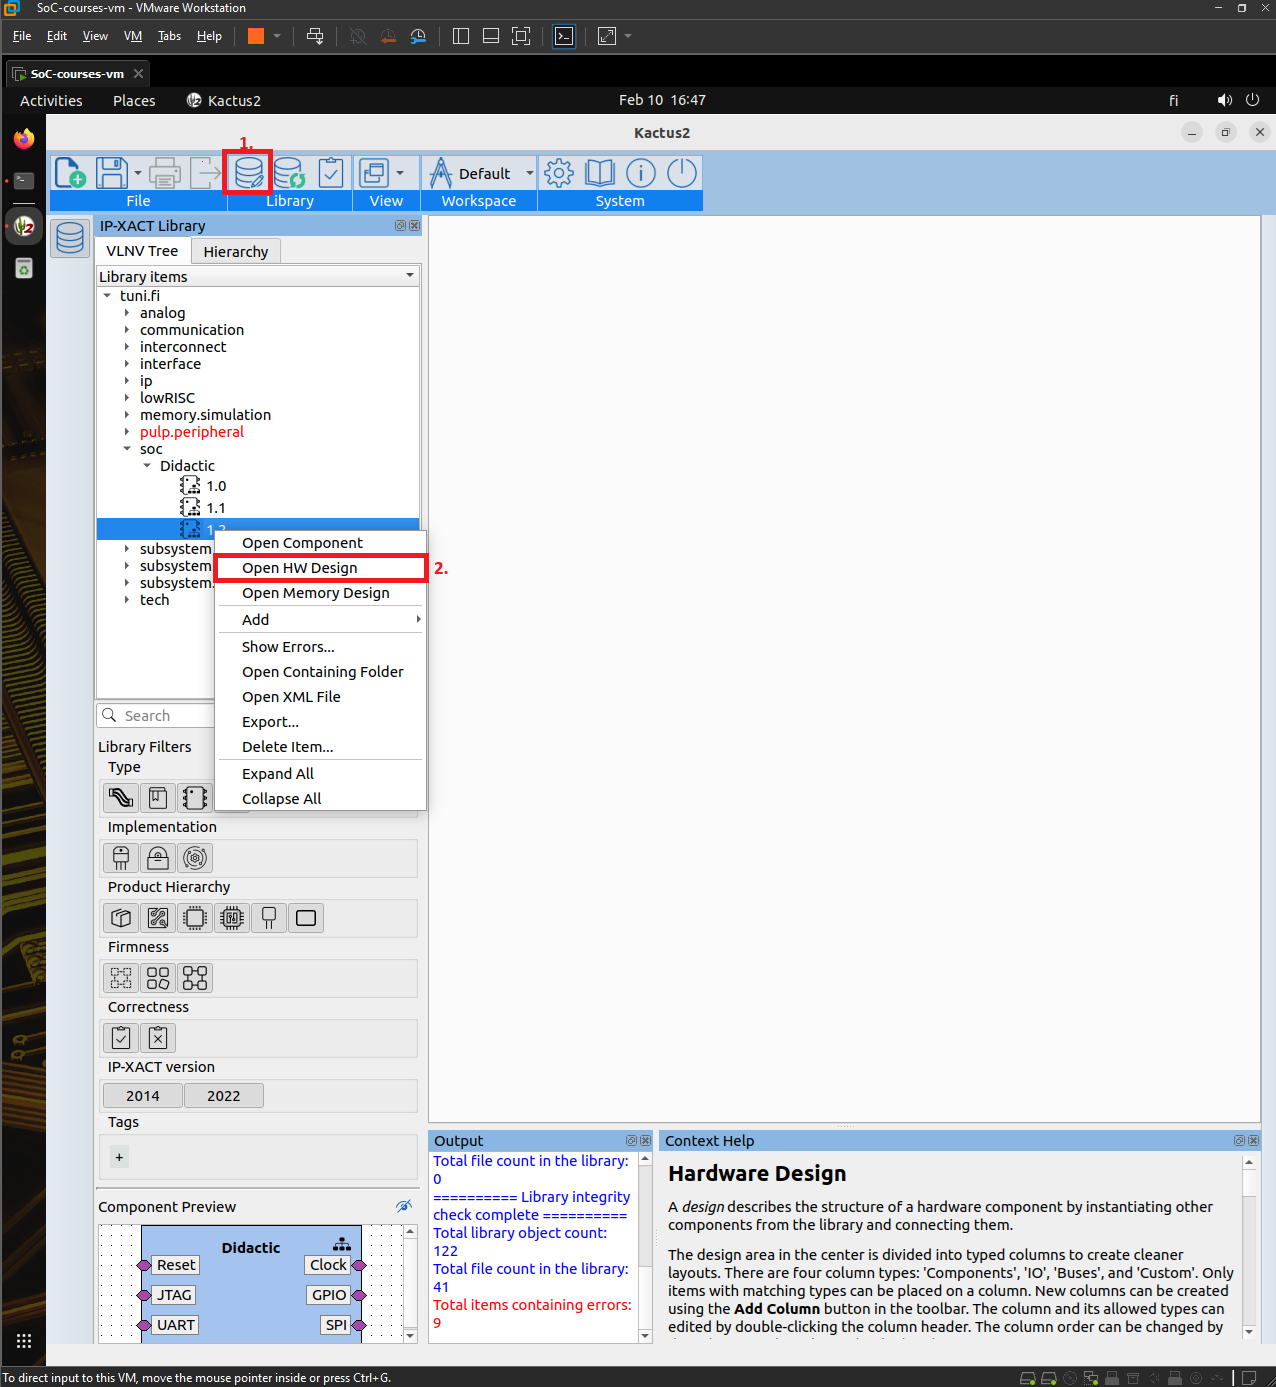Click the add tag plus button
The width and height of the screenshot is (1276, 1387).
pos(119,1157)
